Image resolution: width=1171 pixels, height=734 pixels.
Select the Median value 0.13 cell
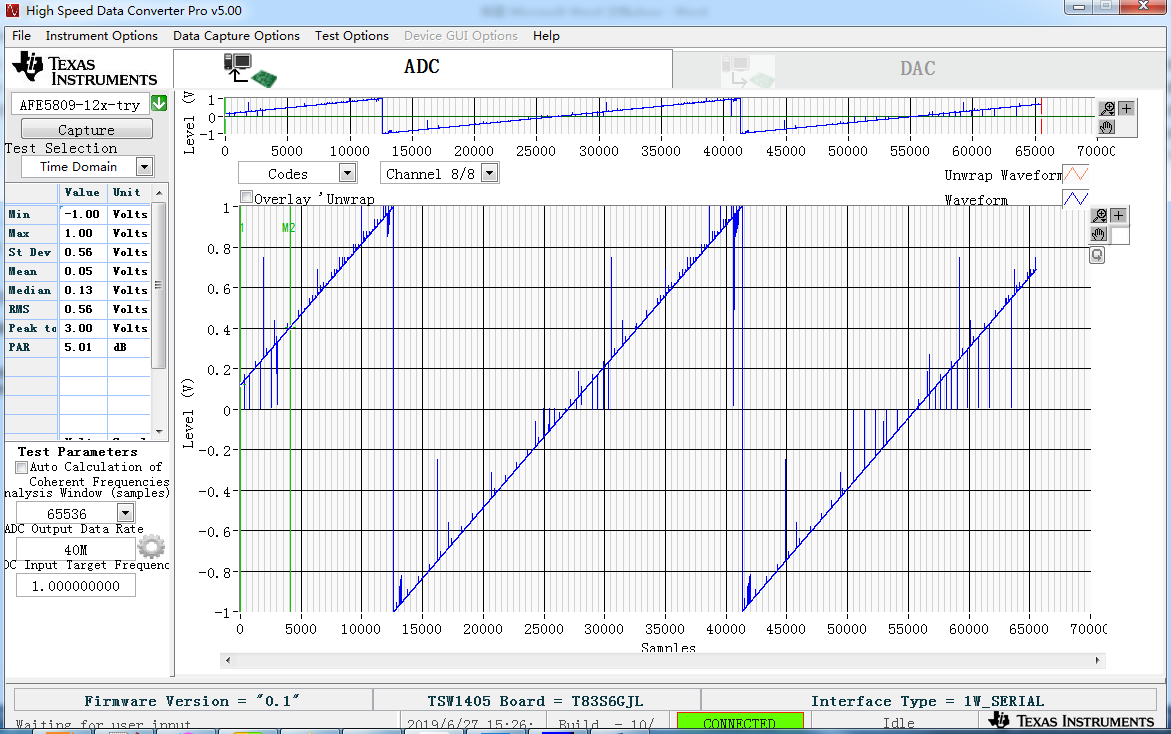click(82, 290)
